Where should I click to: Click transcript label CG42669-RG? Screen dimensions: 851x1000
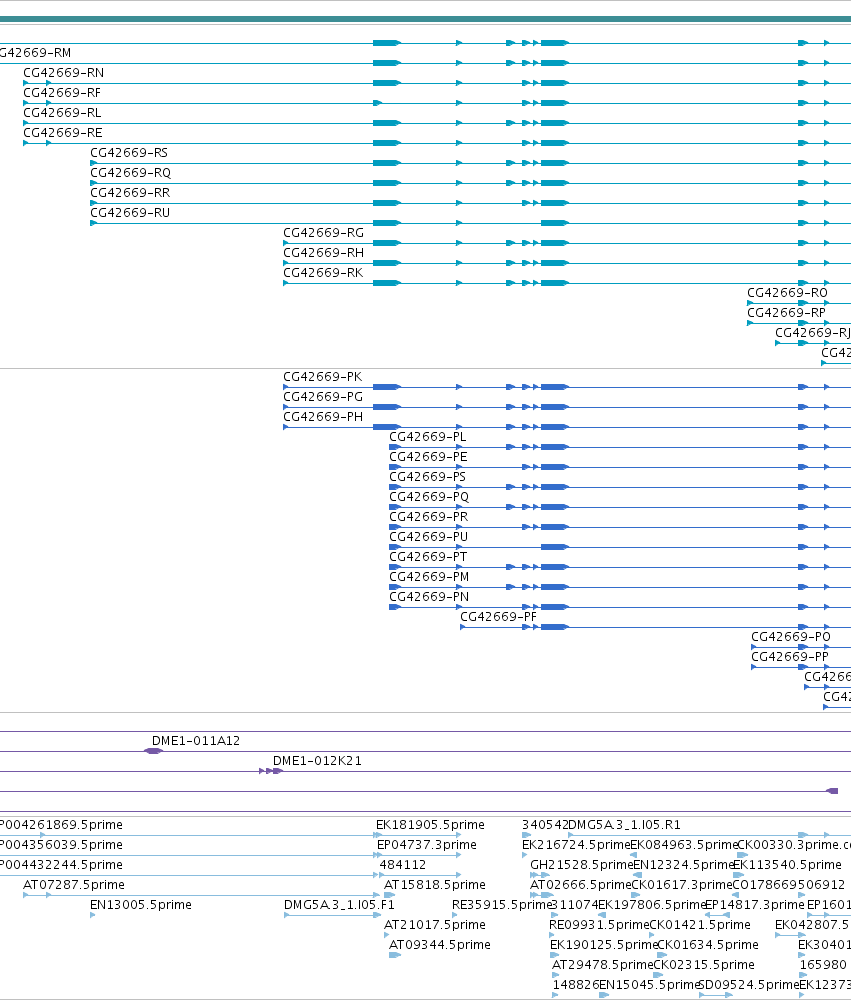[323, 233]
